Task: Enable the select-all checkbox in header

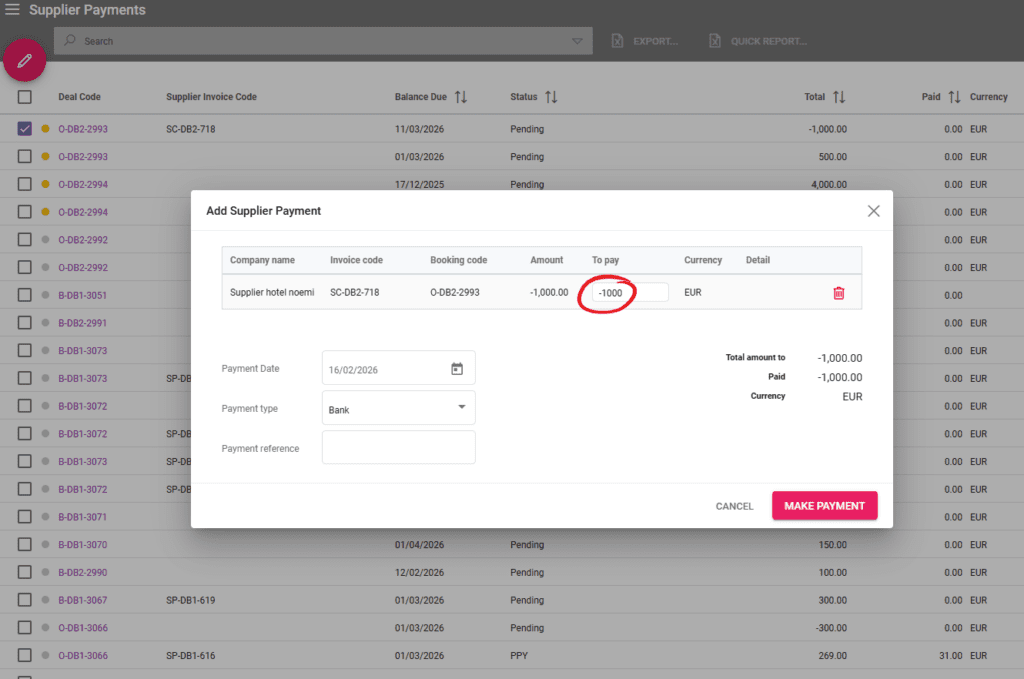Action: pos(24,96)
